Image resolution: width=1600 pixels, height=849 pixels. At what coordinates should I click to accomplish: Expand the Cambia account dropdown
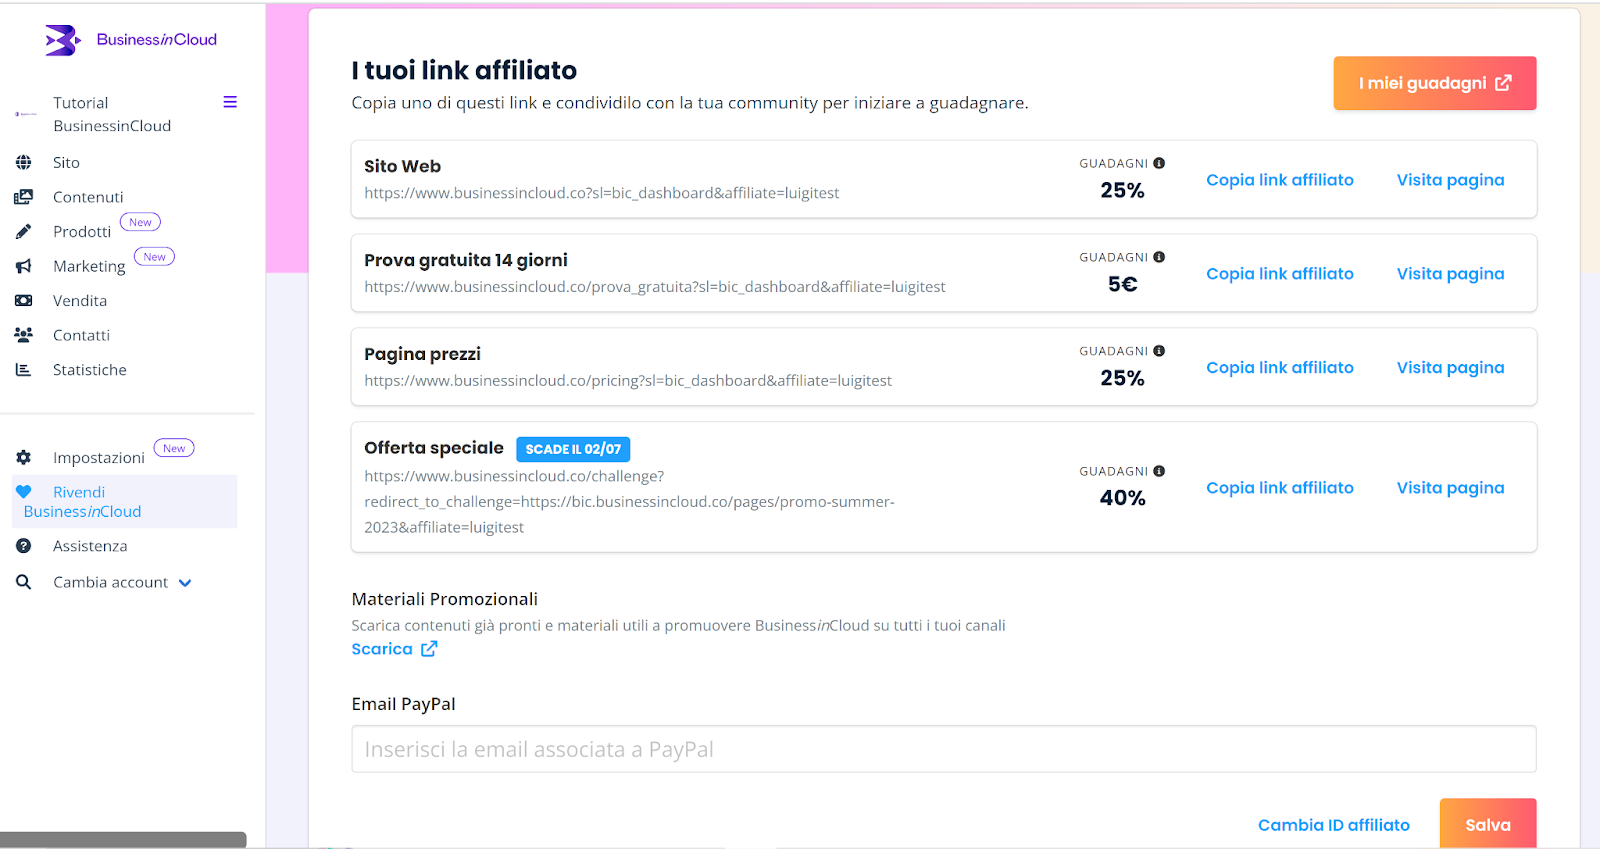tap(185, 583)
